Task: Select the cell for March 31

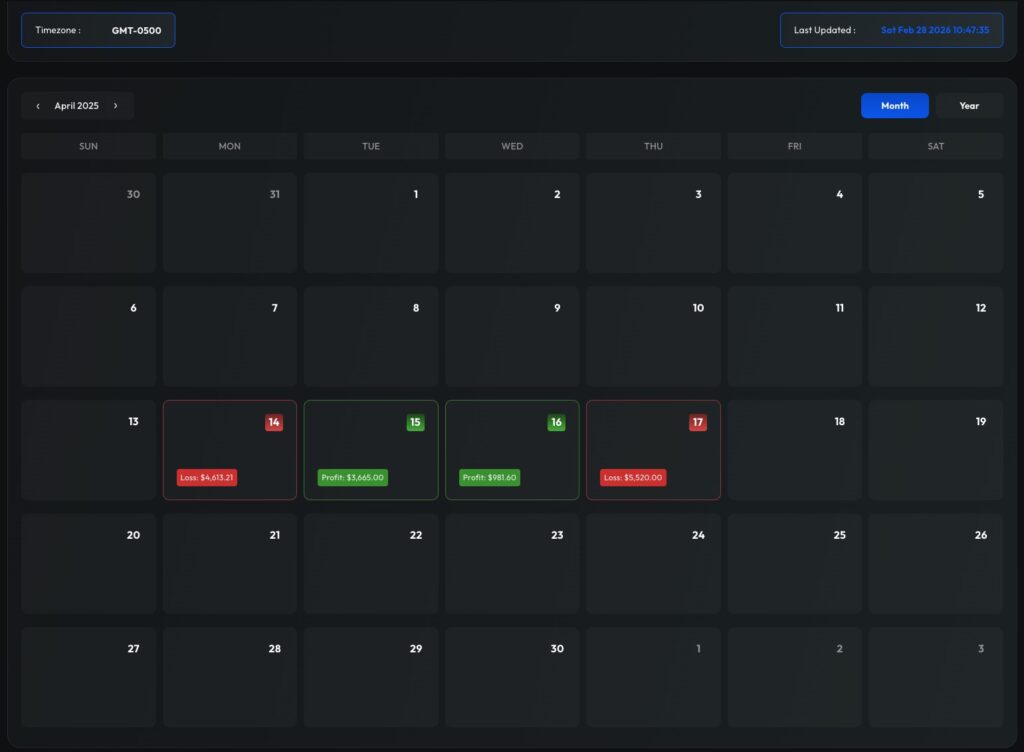Action: pyautogui.click(x=229, y=222)
